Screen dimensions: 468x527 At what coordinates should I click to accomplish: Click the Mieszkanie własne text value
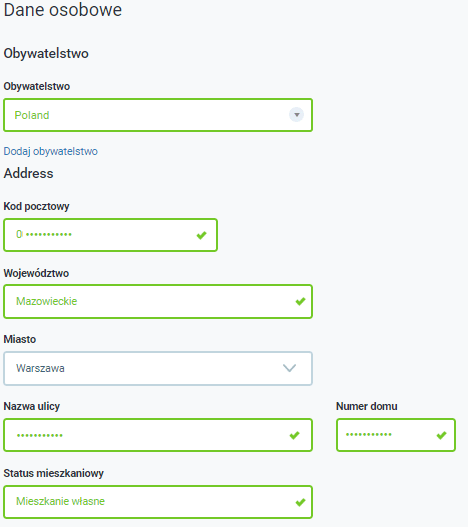click(61, 501)
